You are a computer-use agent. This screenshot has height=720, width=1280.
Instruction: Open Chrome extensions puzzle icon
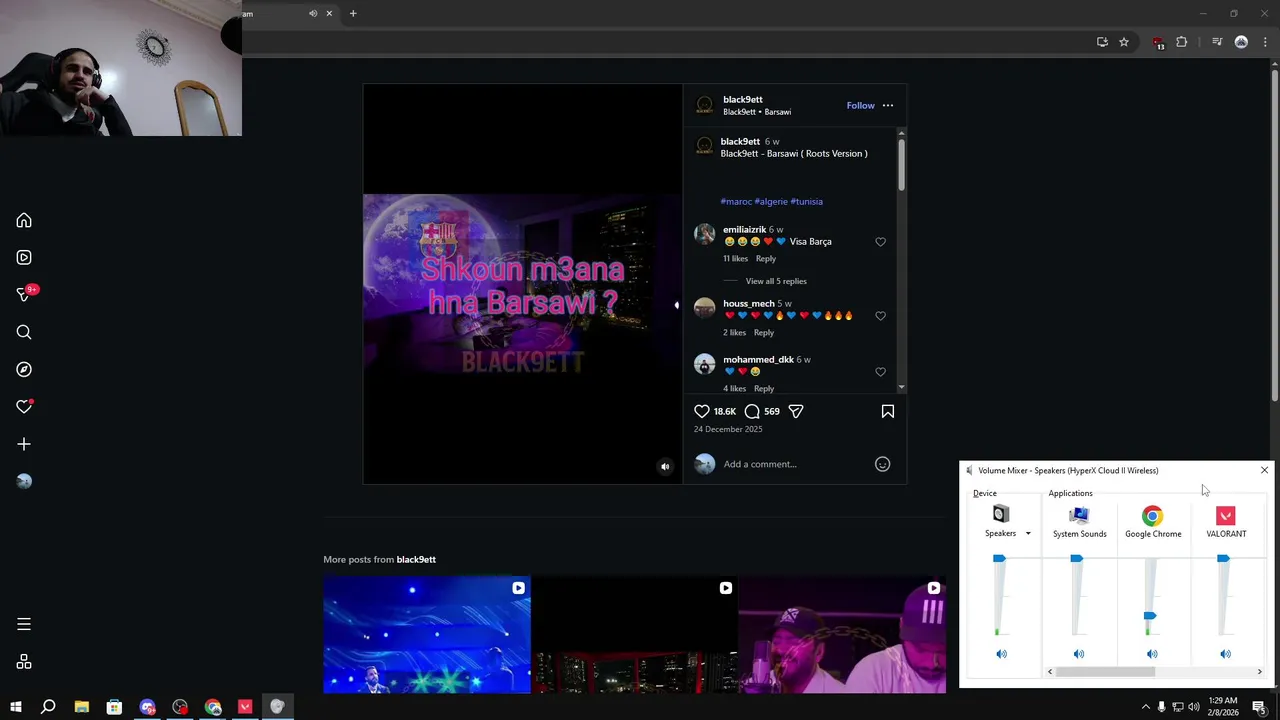(x=1181, y=42)
